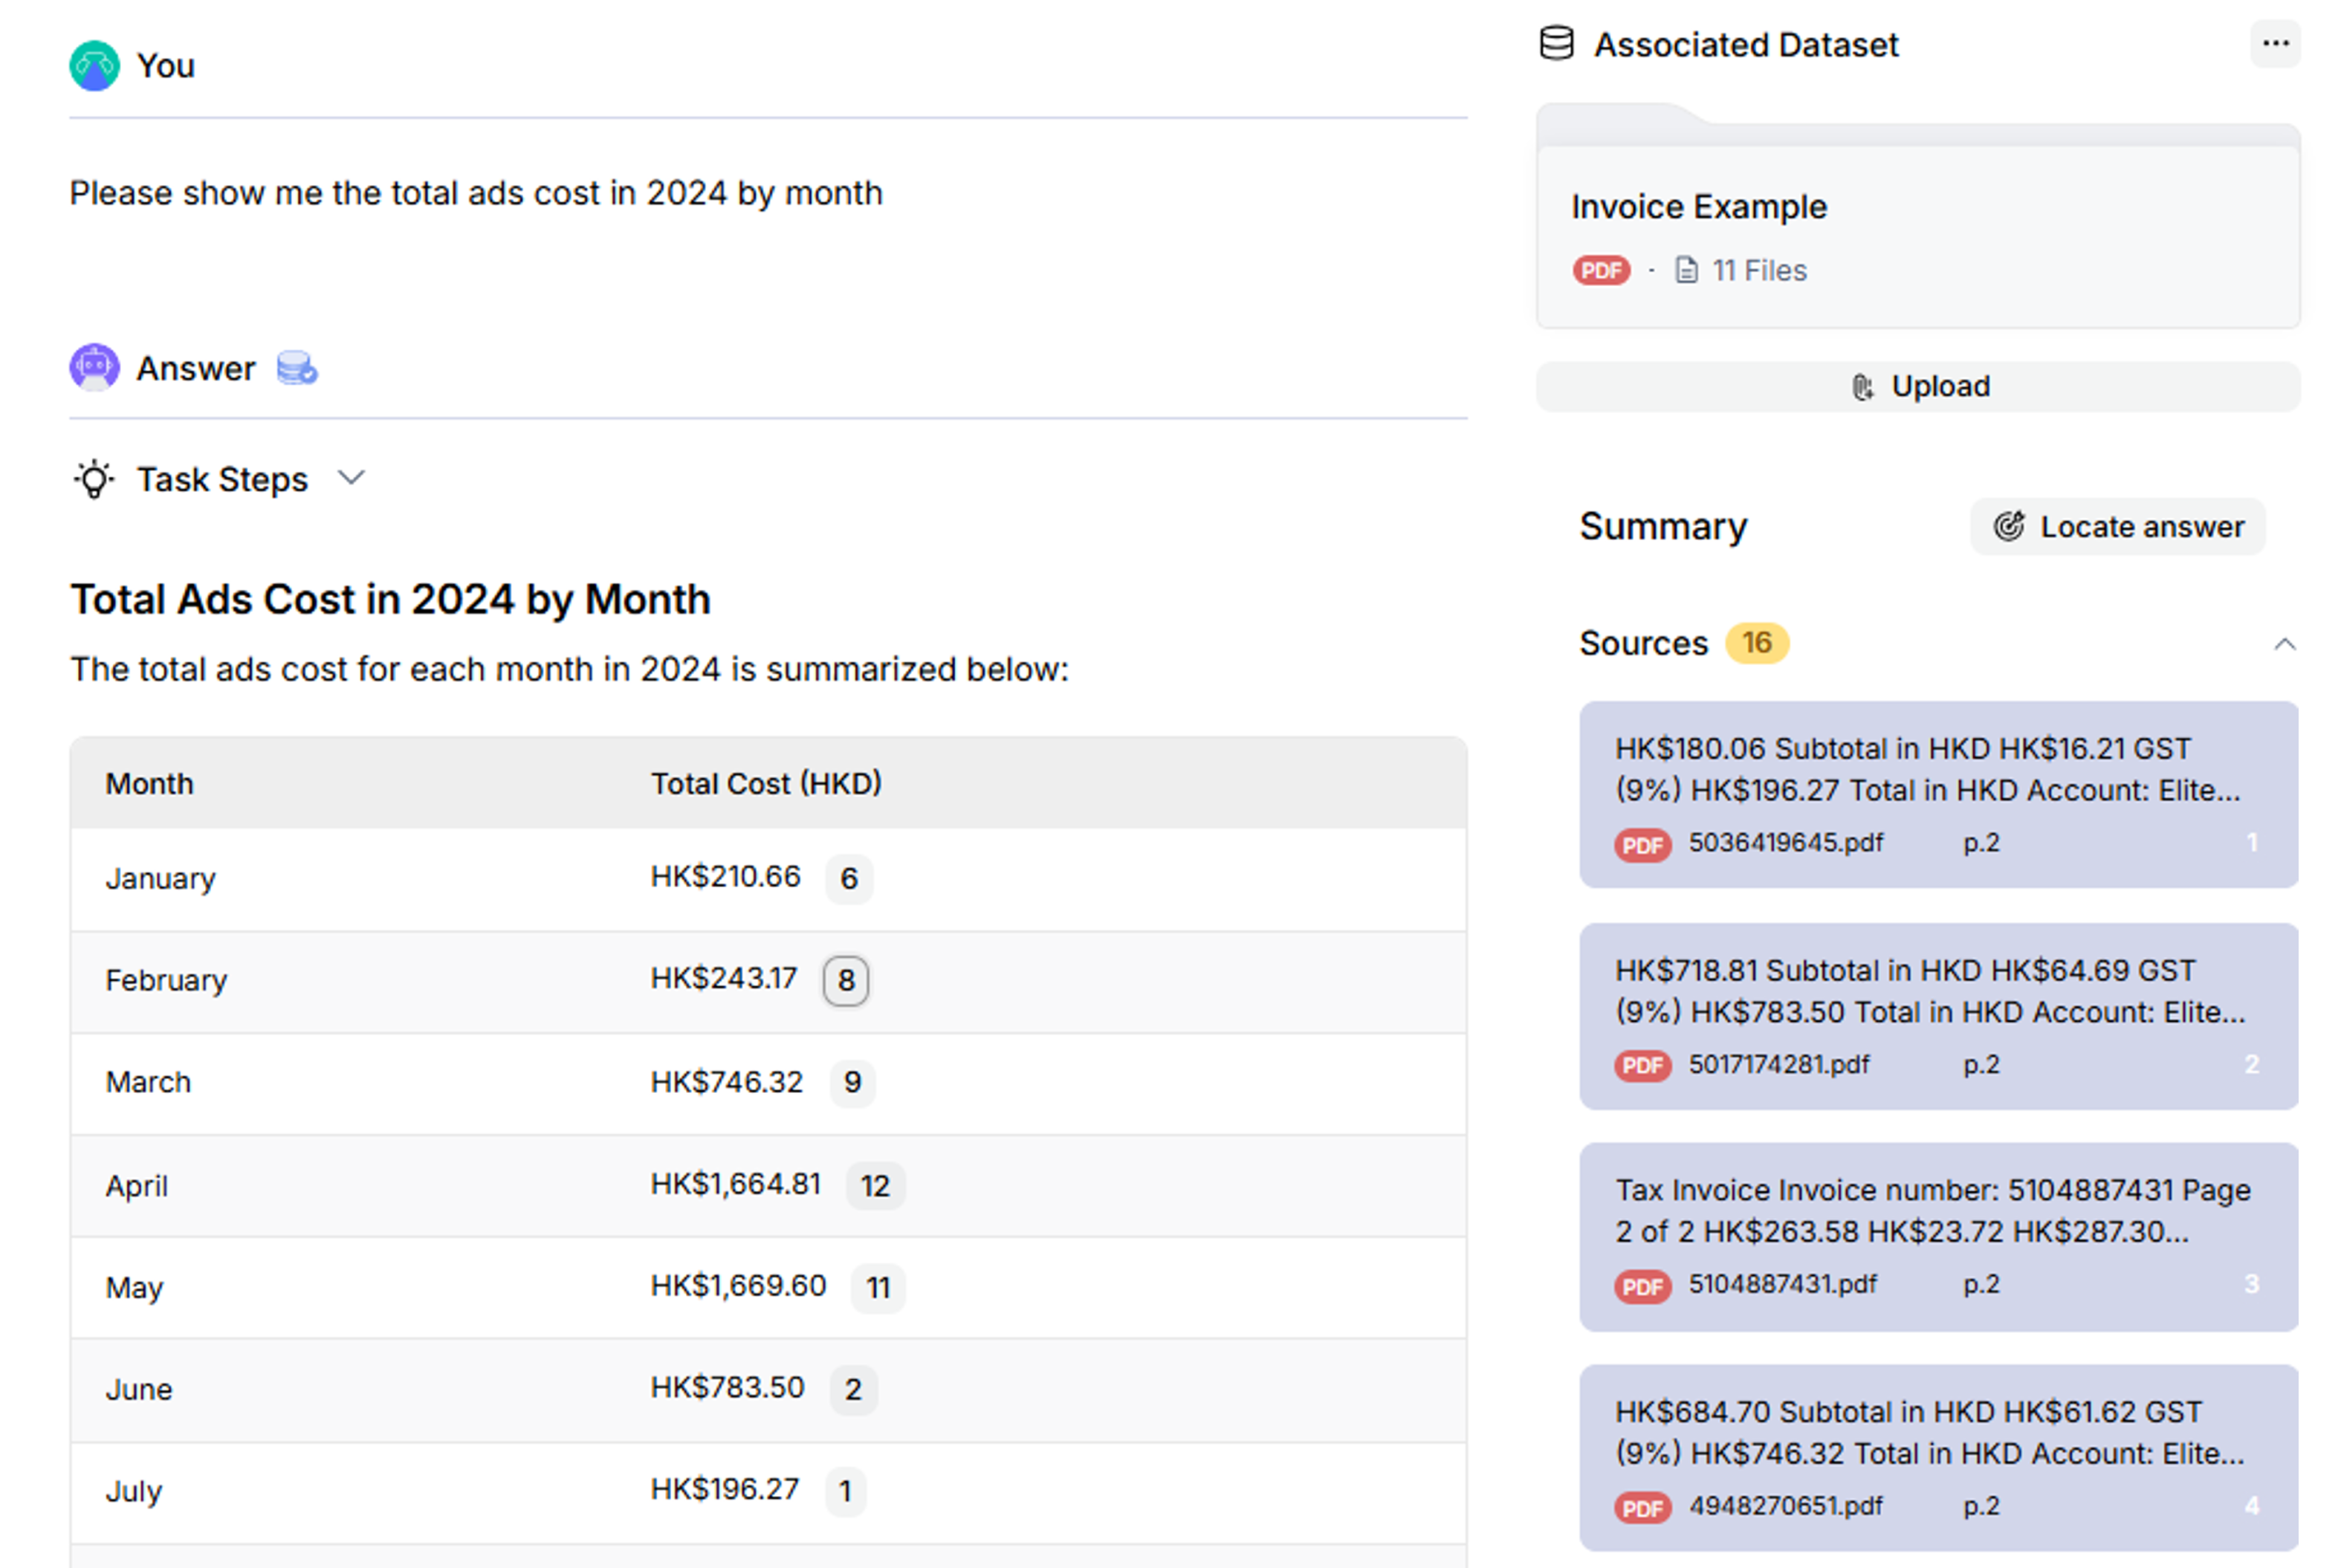Image resolution: width=2341 pixels, height=1568 pixels.
Task: Open source card 5036419645.pdf
Action: 1938,794
